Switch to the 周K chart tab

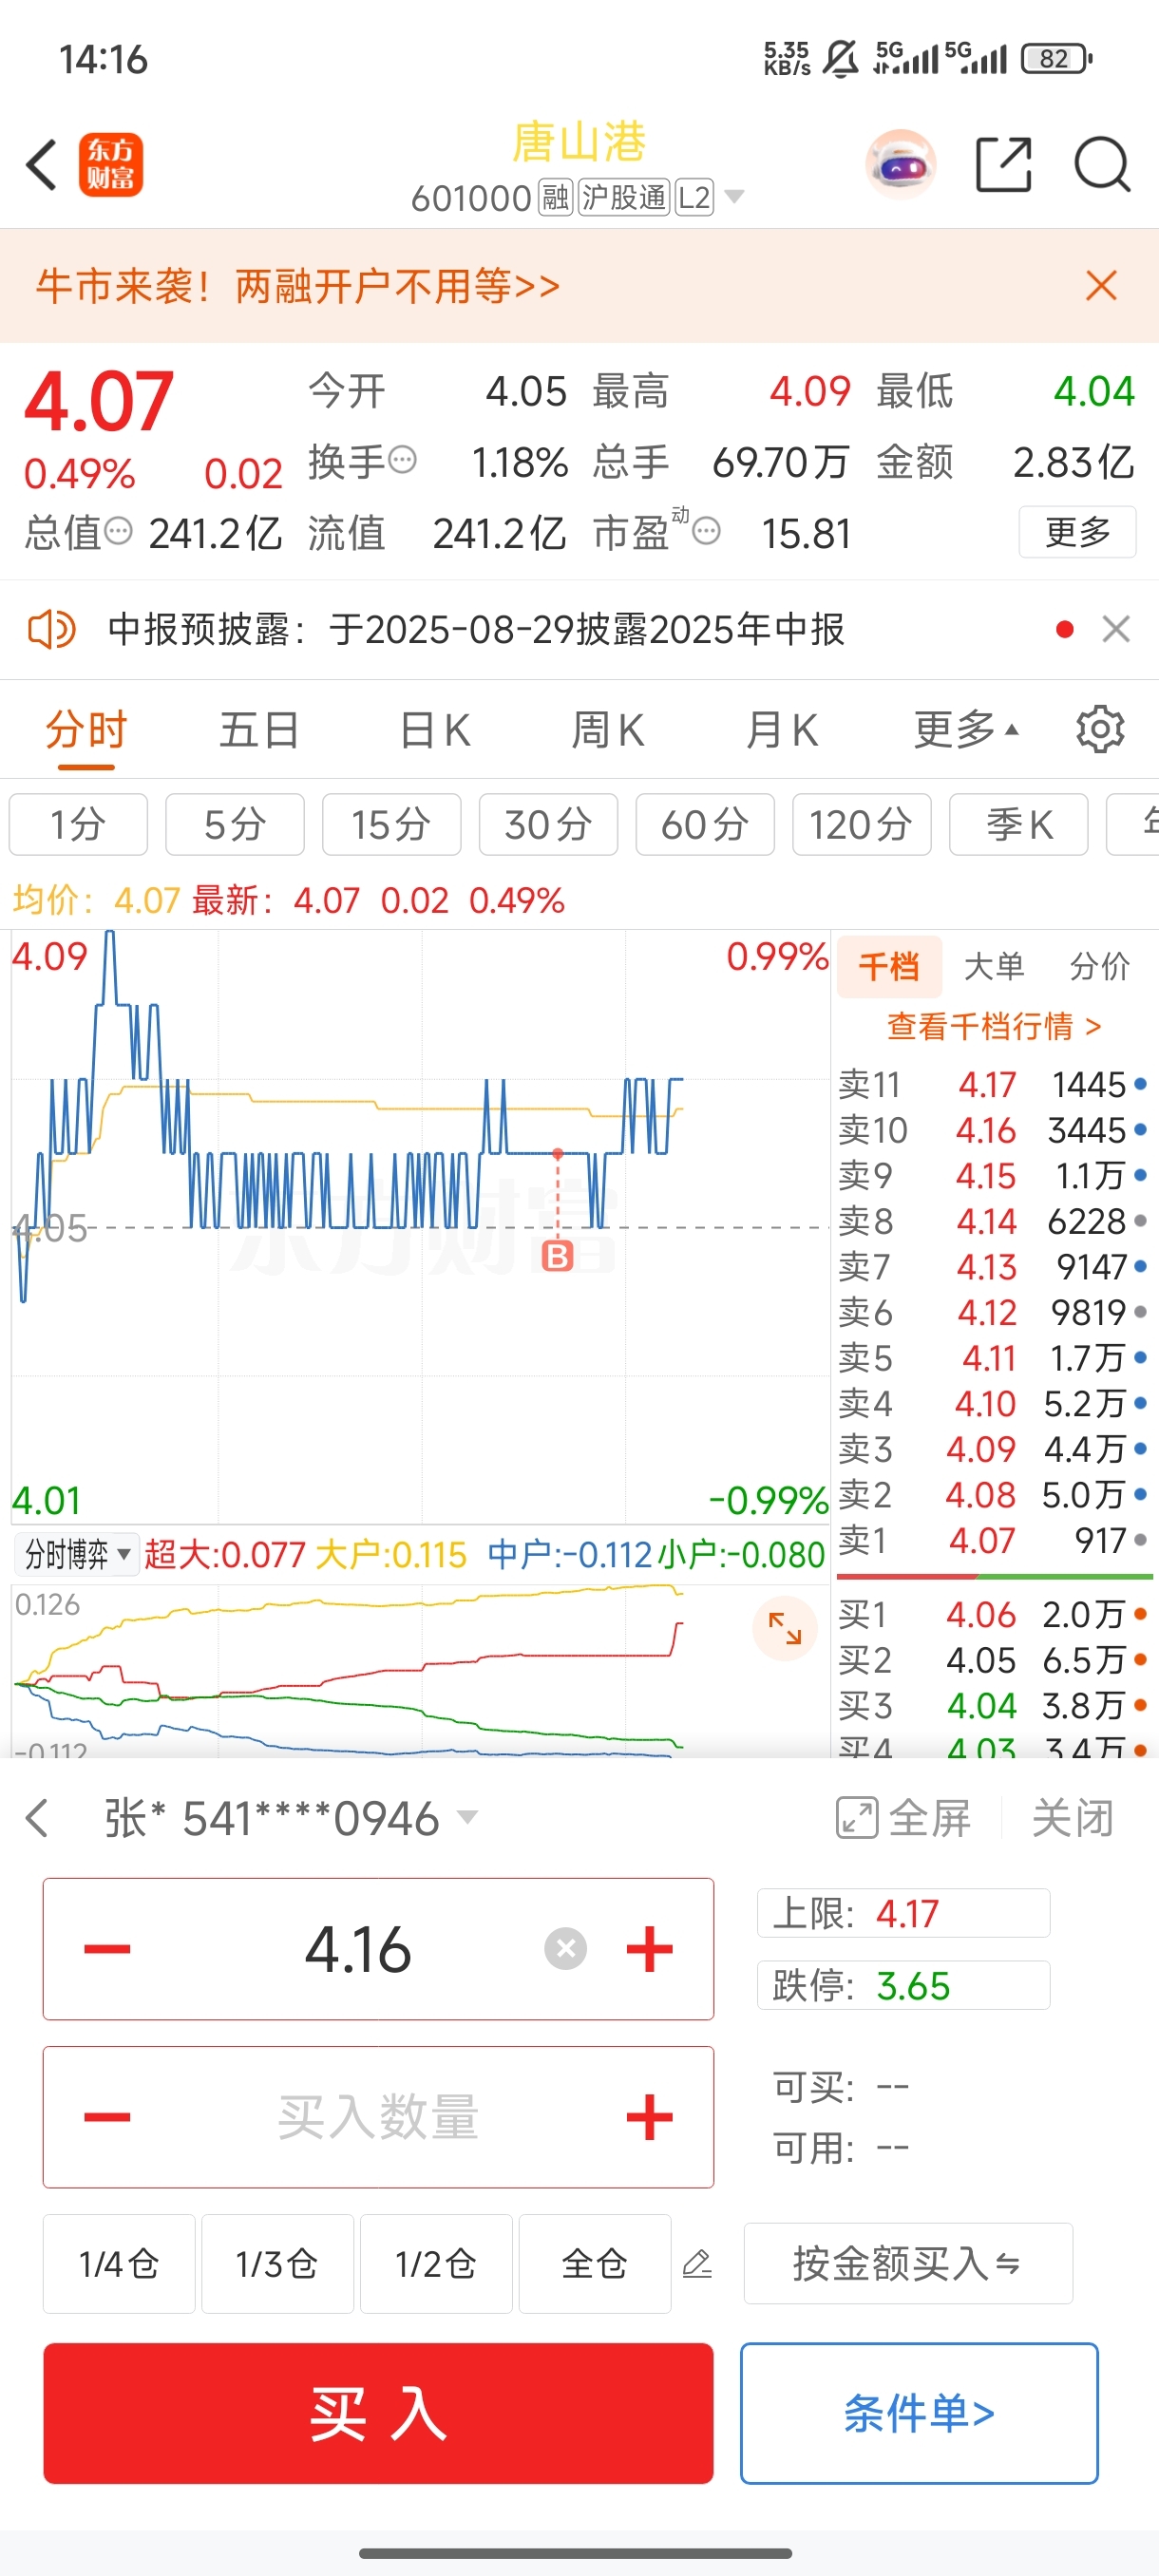click(x=608, y=730)
